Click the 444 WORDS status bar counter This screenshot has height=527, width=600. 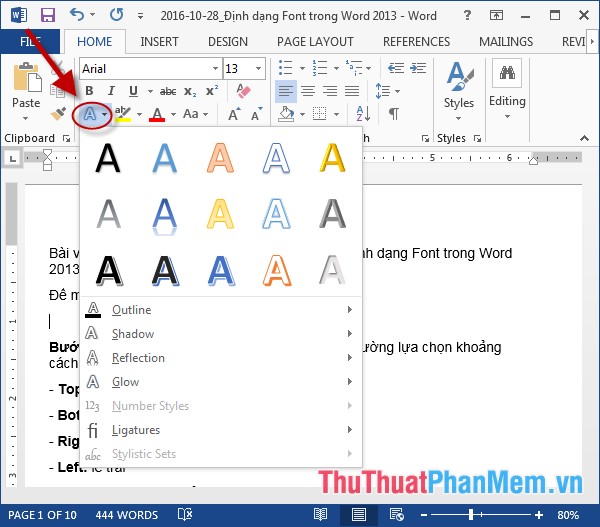click(127, 515)
